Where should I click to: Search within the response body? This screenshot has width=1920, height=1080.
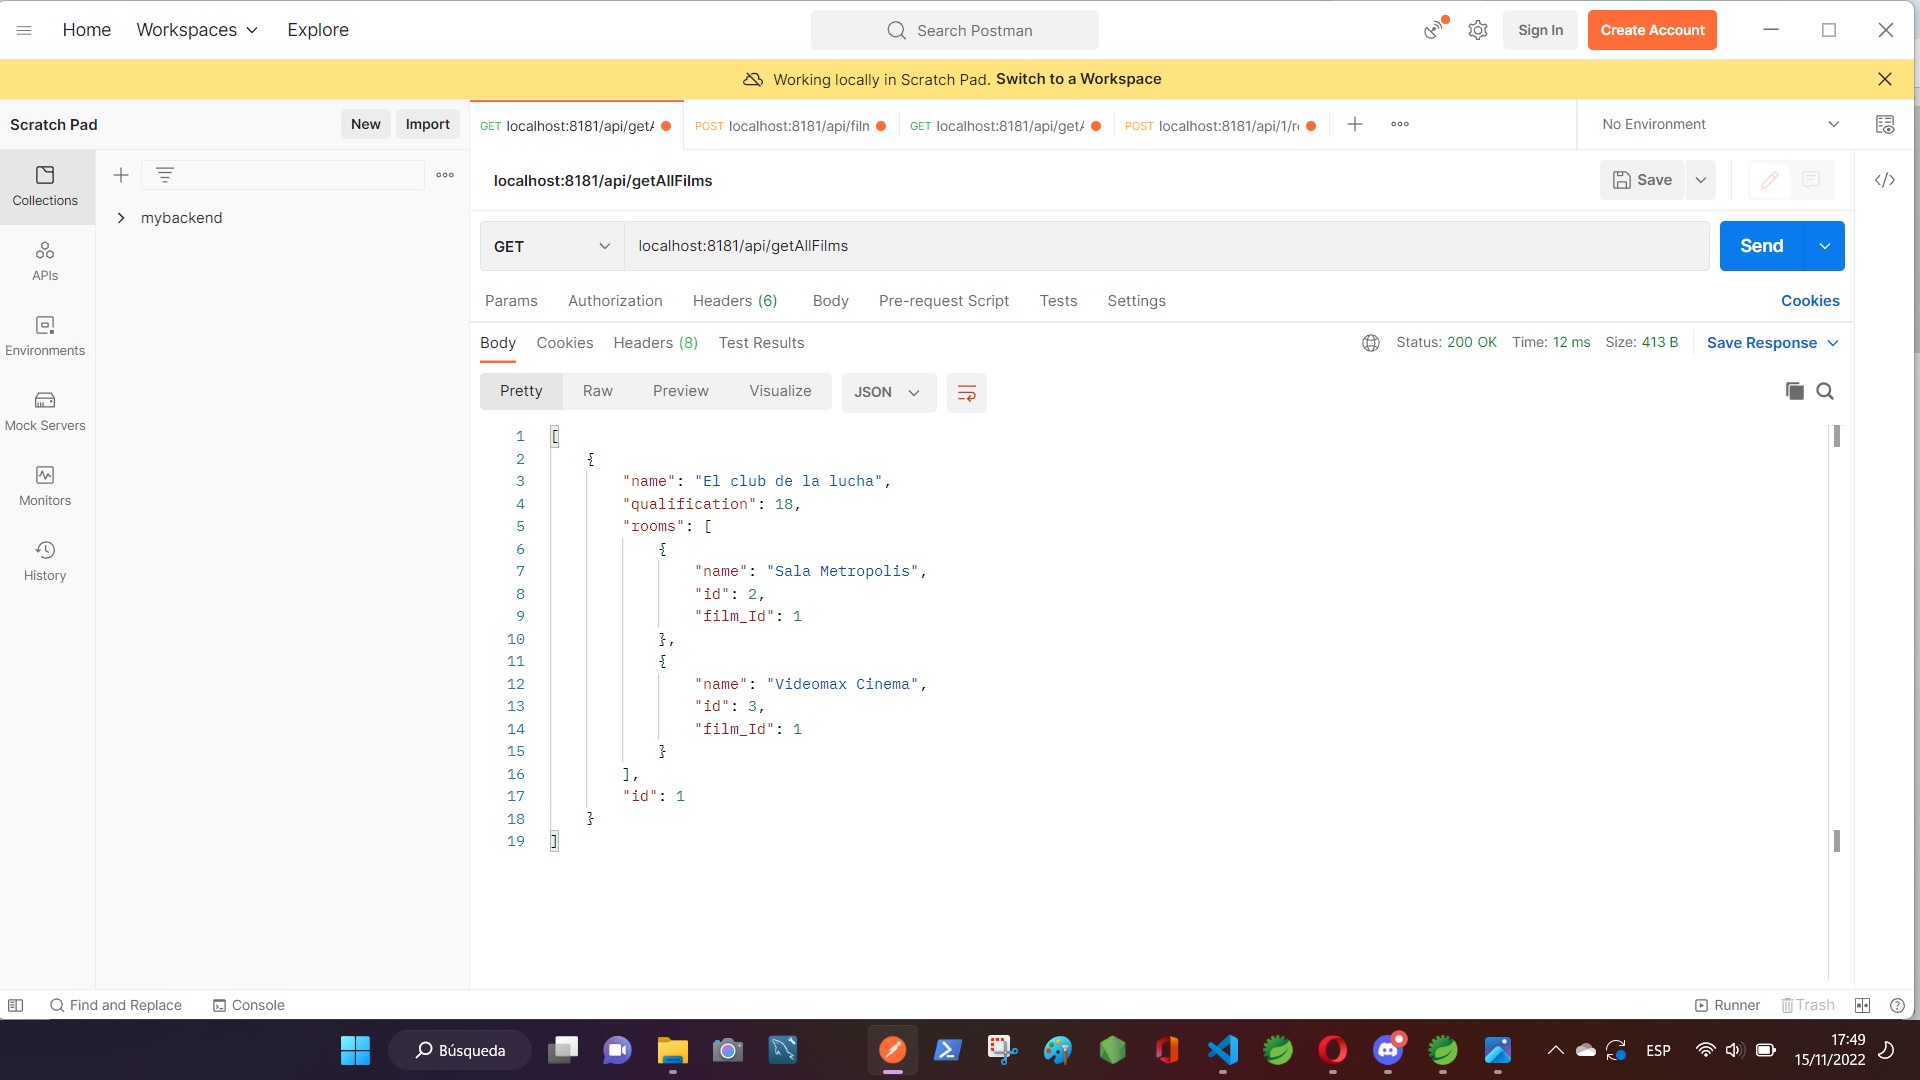[1825, 391]
